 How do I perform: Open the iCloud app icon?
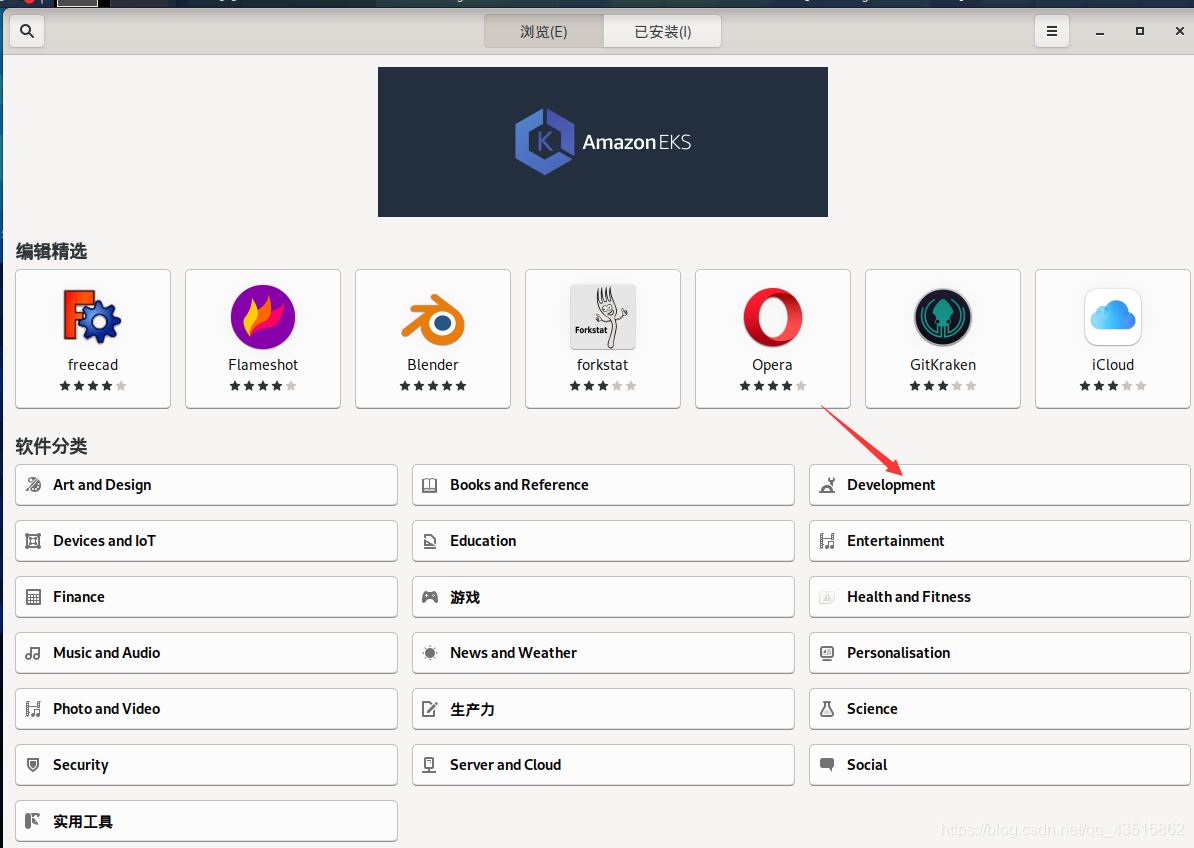(1113, 317)
